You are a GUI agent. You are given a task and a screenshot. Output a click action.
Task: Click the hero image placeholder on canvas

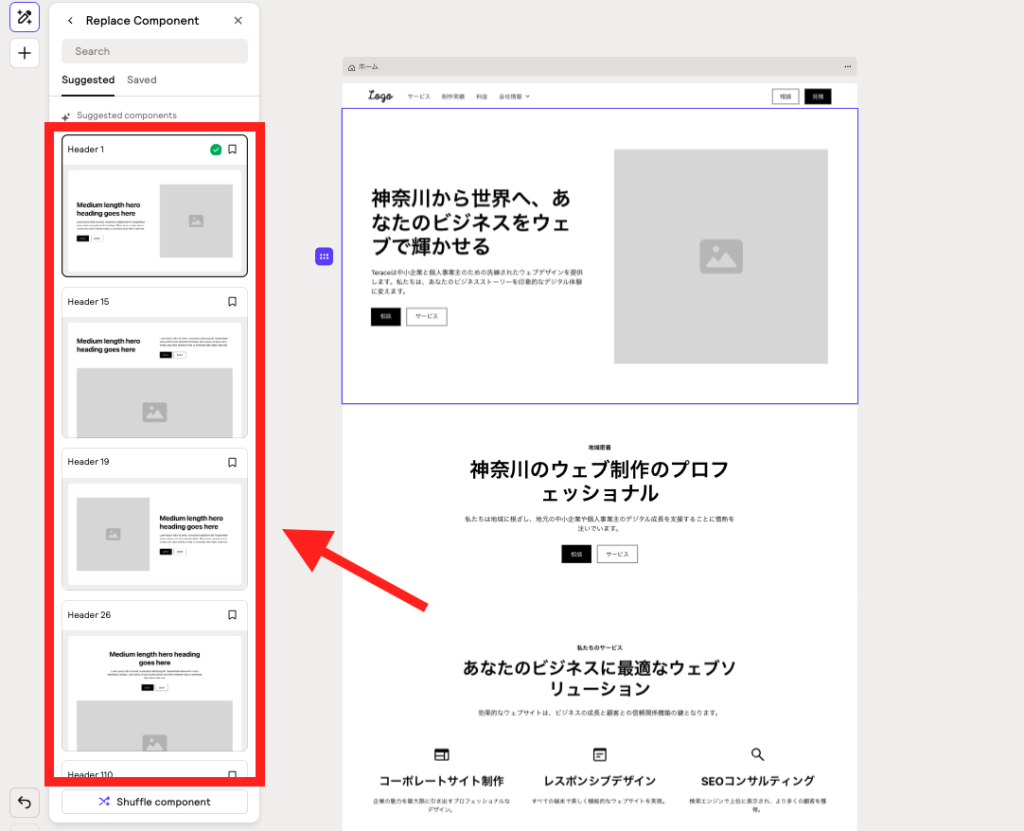(x=720, y=257)
